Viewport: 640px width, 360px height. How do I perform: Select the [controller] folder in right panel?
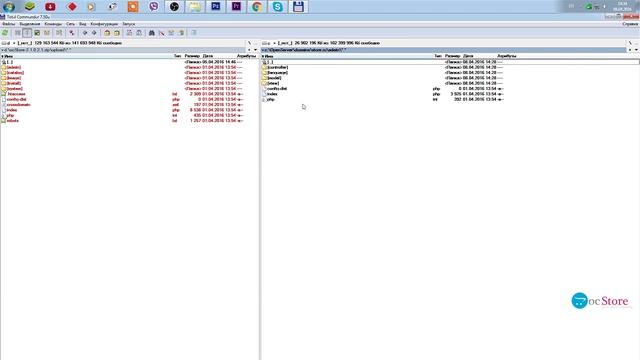(278, 67)
